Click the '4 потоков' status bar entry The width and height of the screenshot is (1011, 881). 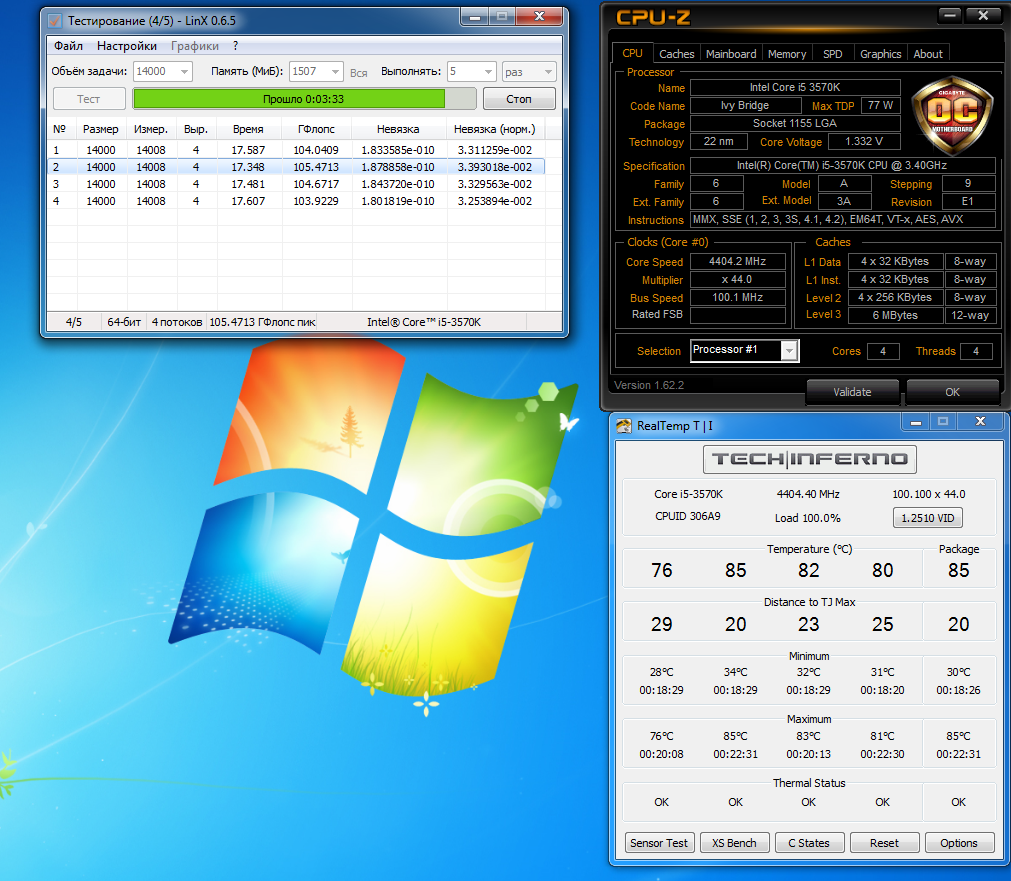coord(176,322)
